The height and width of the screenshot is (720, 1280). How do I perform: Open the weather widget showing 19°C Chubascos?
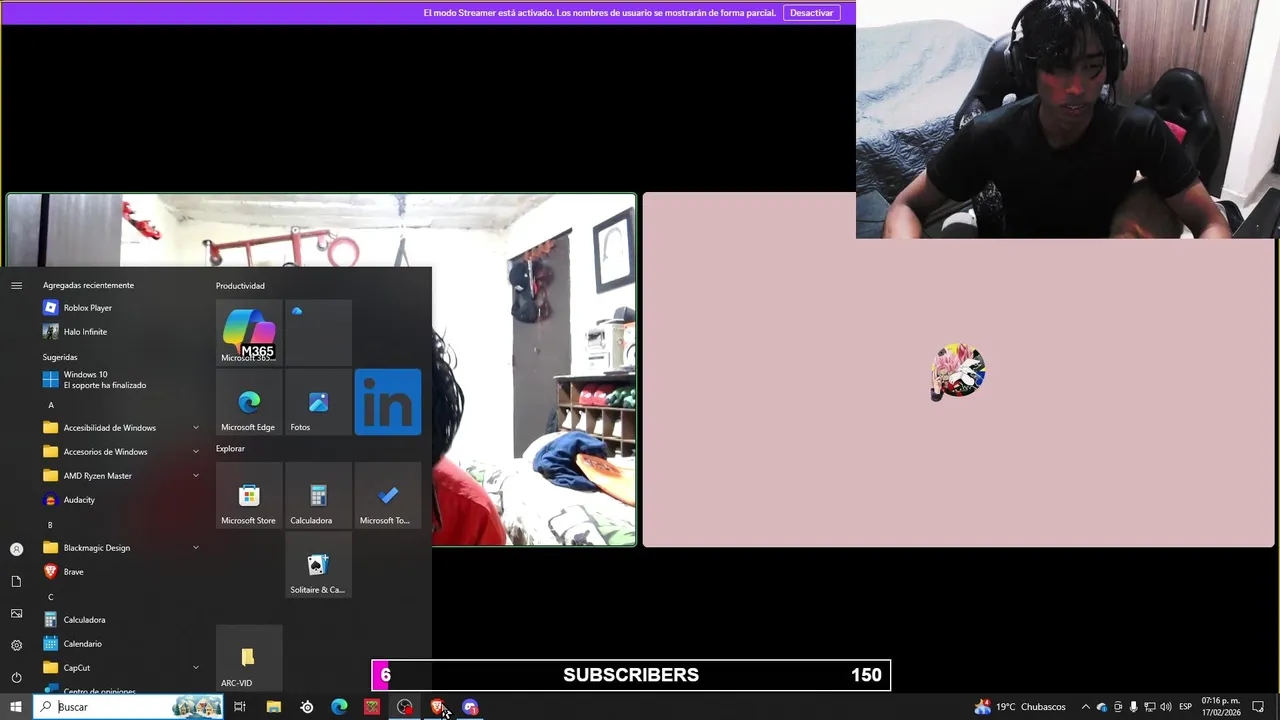point(1020,707)
